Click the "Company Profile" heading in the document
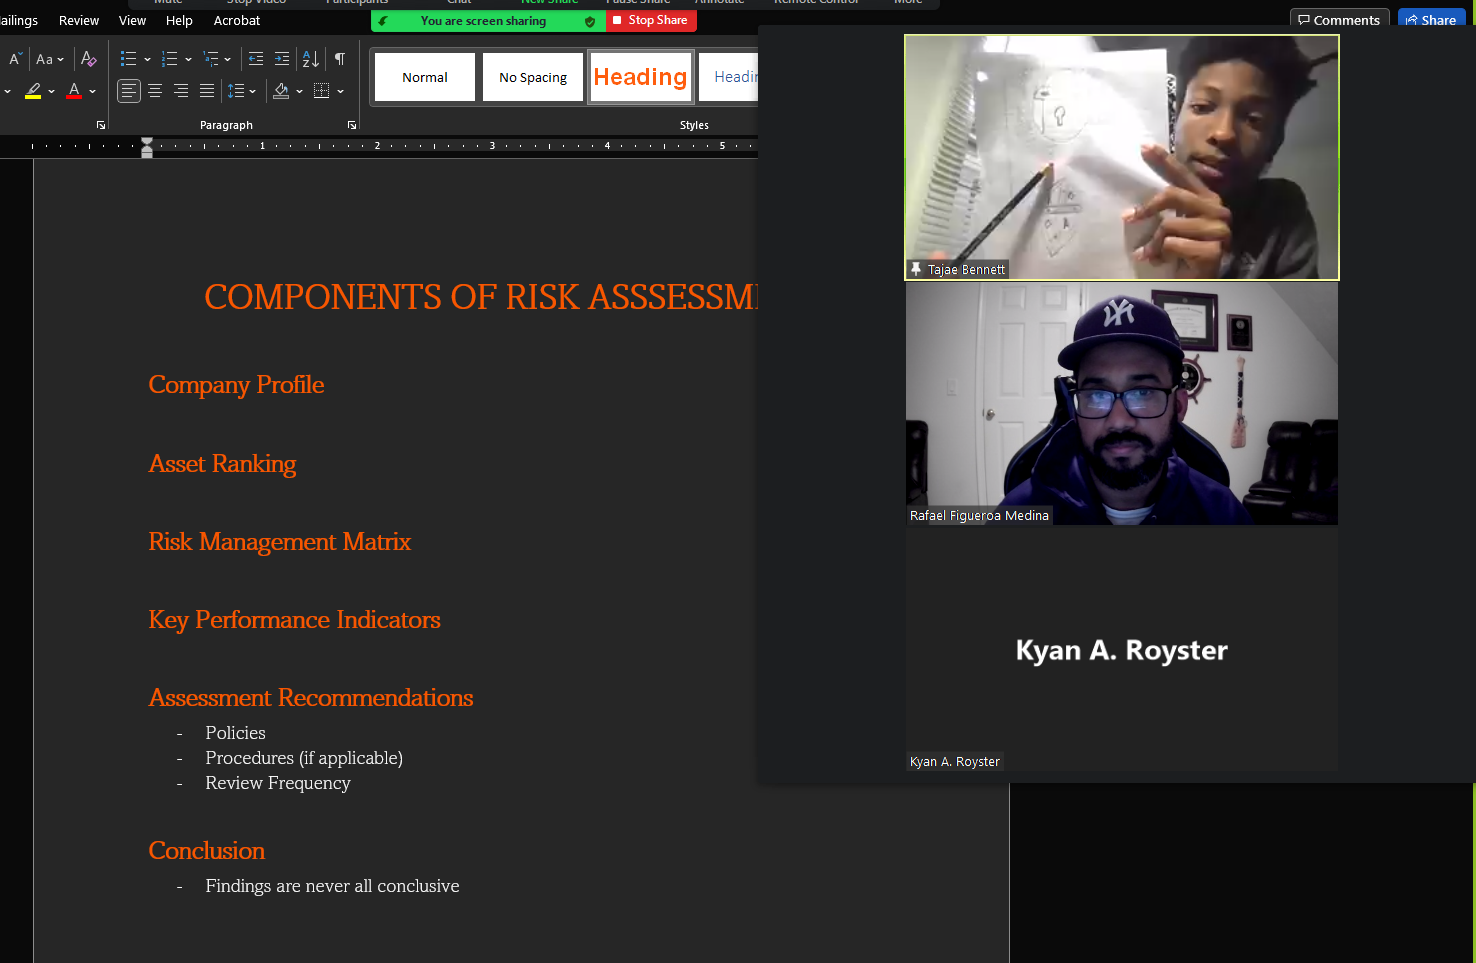The width and height of the screenshot is (1476, 963). [236, 385]
